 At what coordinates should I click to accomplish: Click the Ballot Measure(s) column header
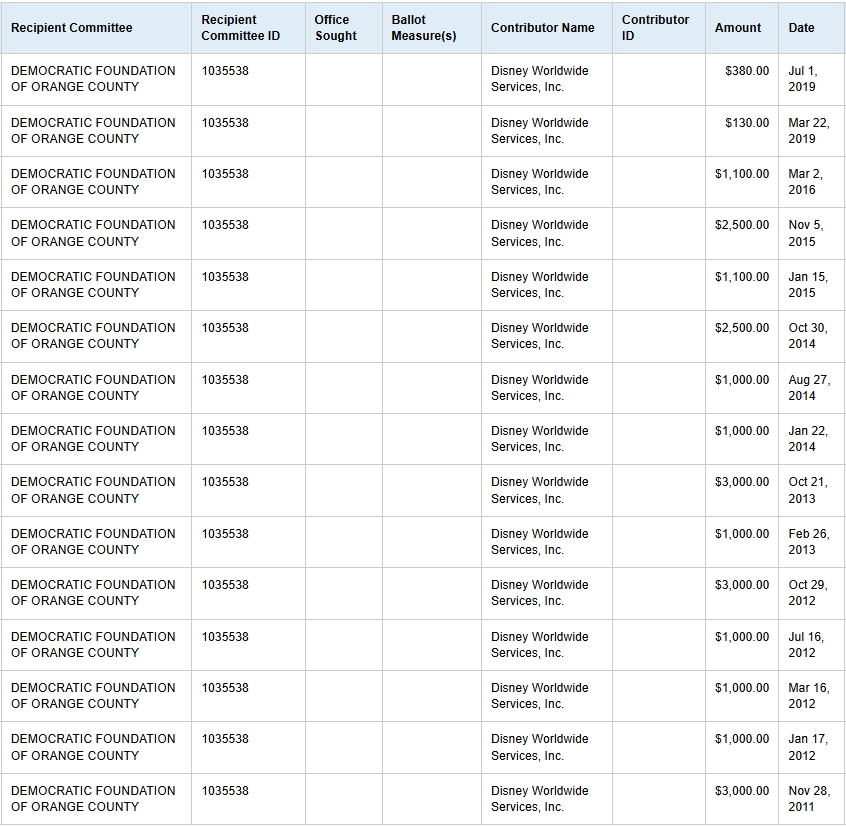[424, 28]
